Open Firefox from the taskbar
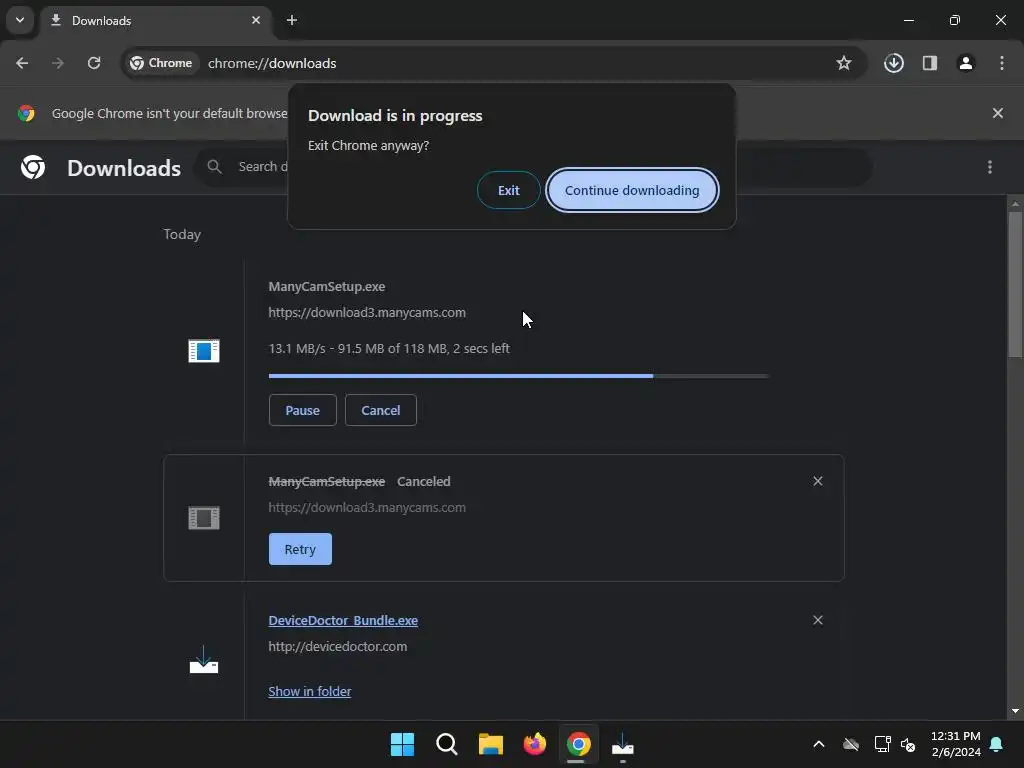Image resolution: width=1024 pixels, height=768 pixels. tap(535, 744)
